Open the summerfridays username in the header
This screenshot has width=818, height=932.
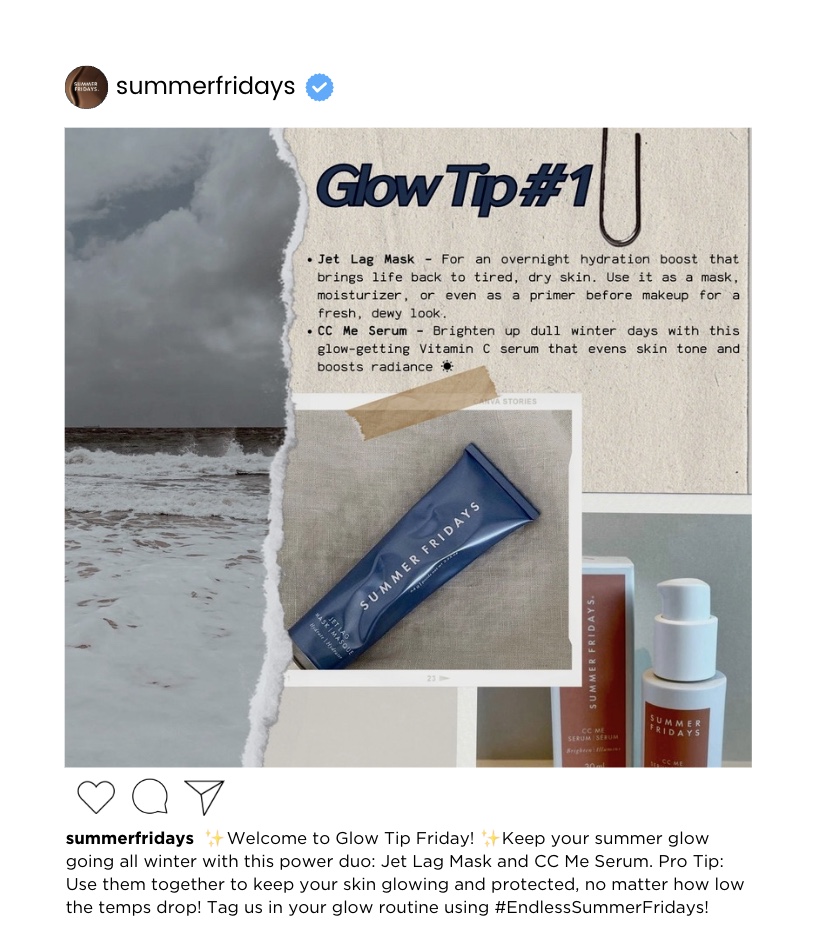(205, 86)
